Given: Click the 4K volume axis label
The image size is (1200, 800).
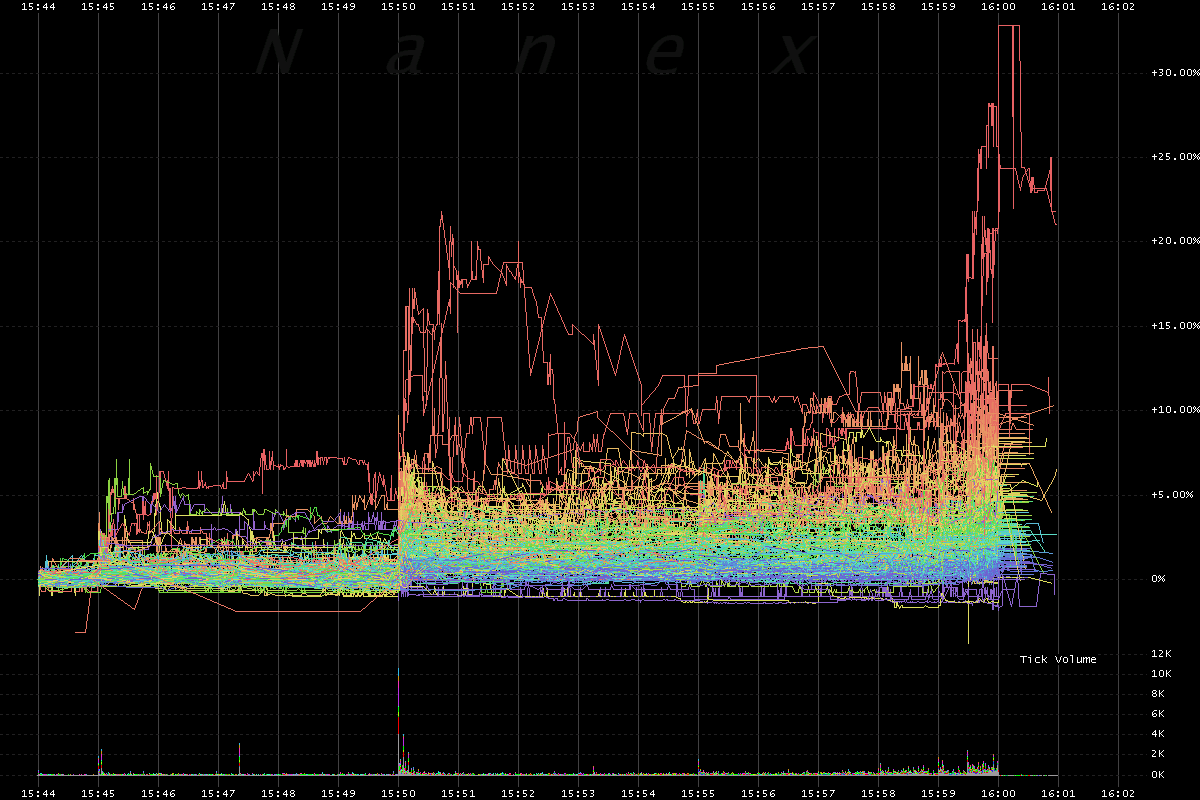Looking at the screenshot, I should (x=1158, y=734).
